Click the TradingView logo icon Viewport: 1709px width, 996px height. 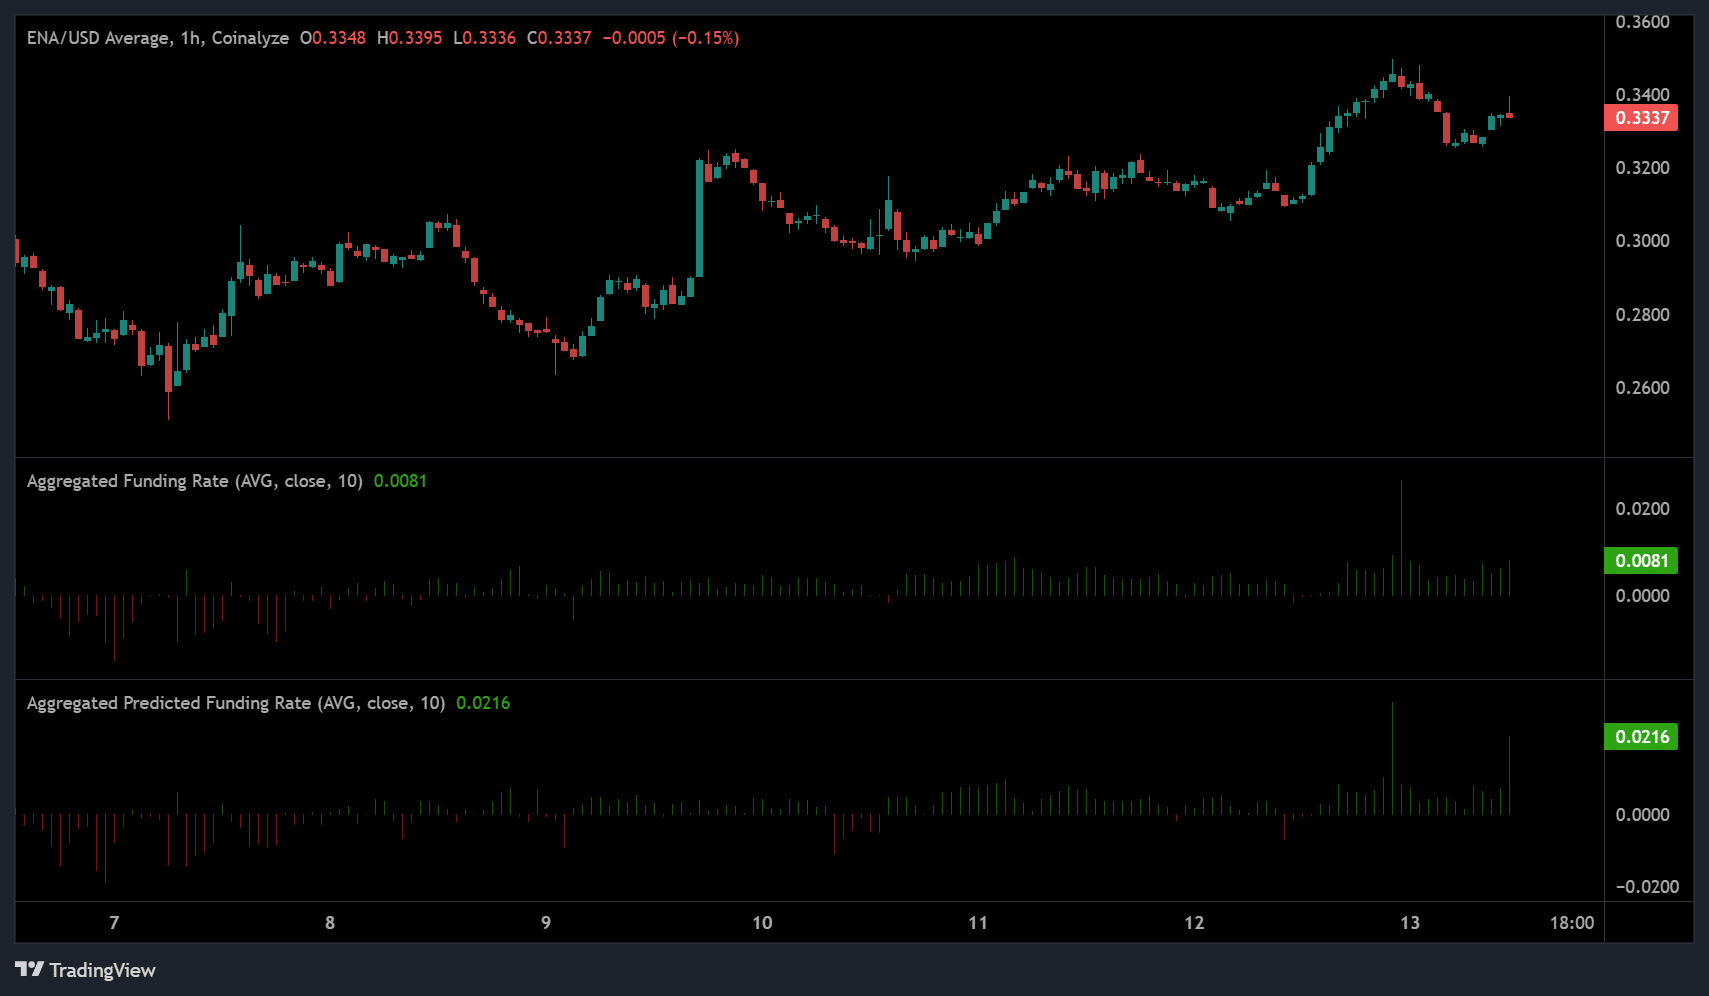(30, 969)
